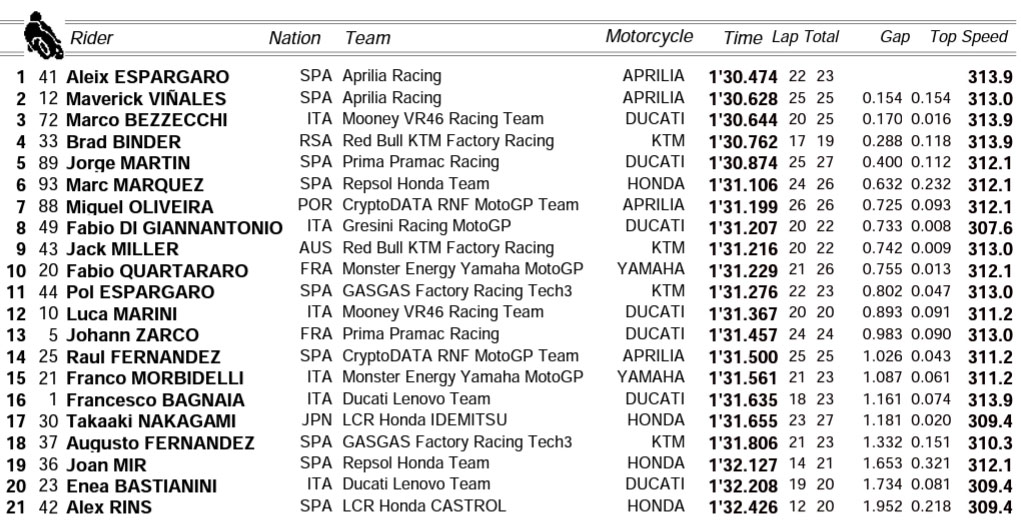Click Brad BINDER's lap time 1'30.762
The height and width of the screenshot is (522, 1021).
pos(743,142)
